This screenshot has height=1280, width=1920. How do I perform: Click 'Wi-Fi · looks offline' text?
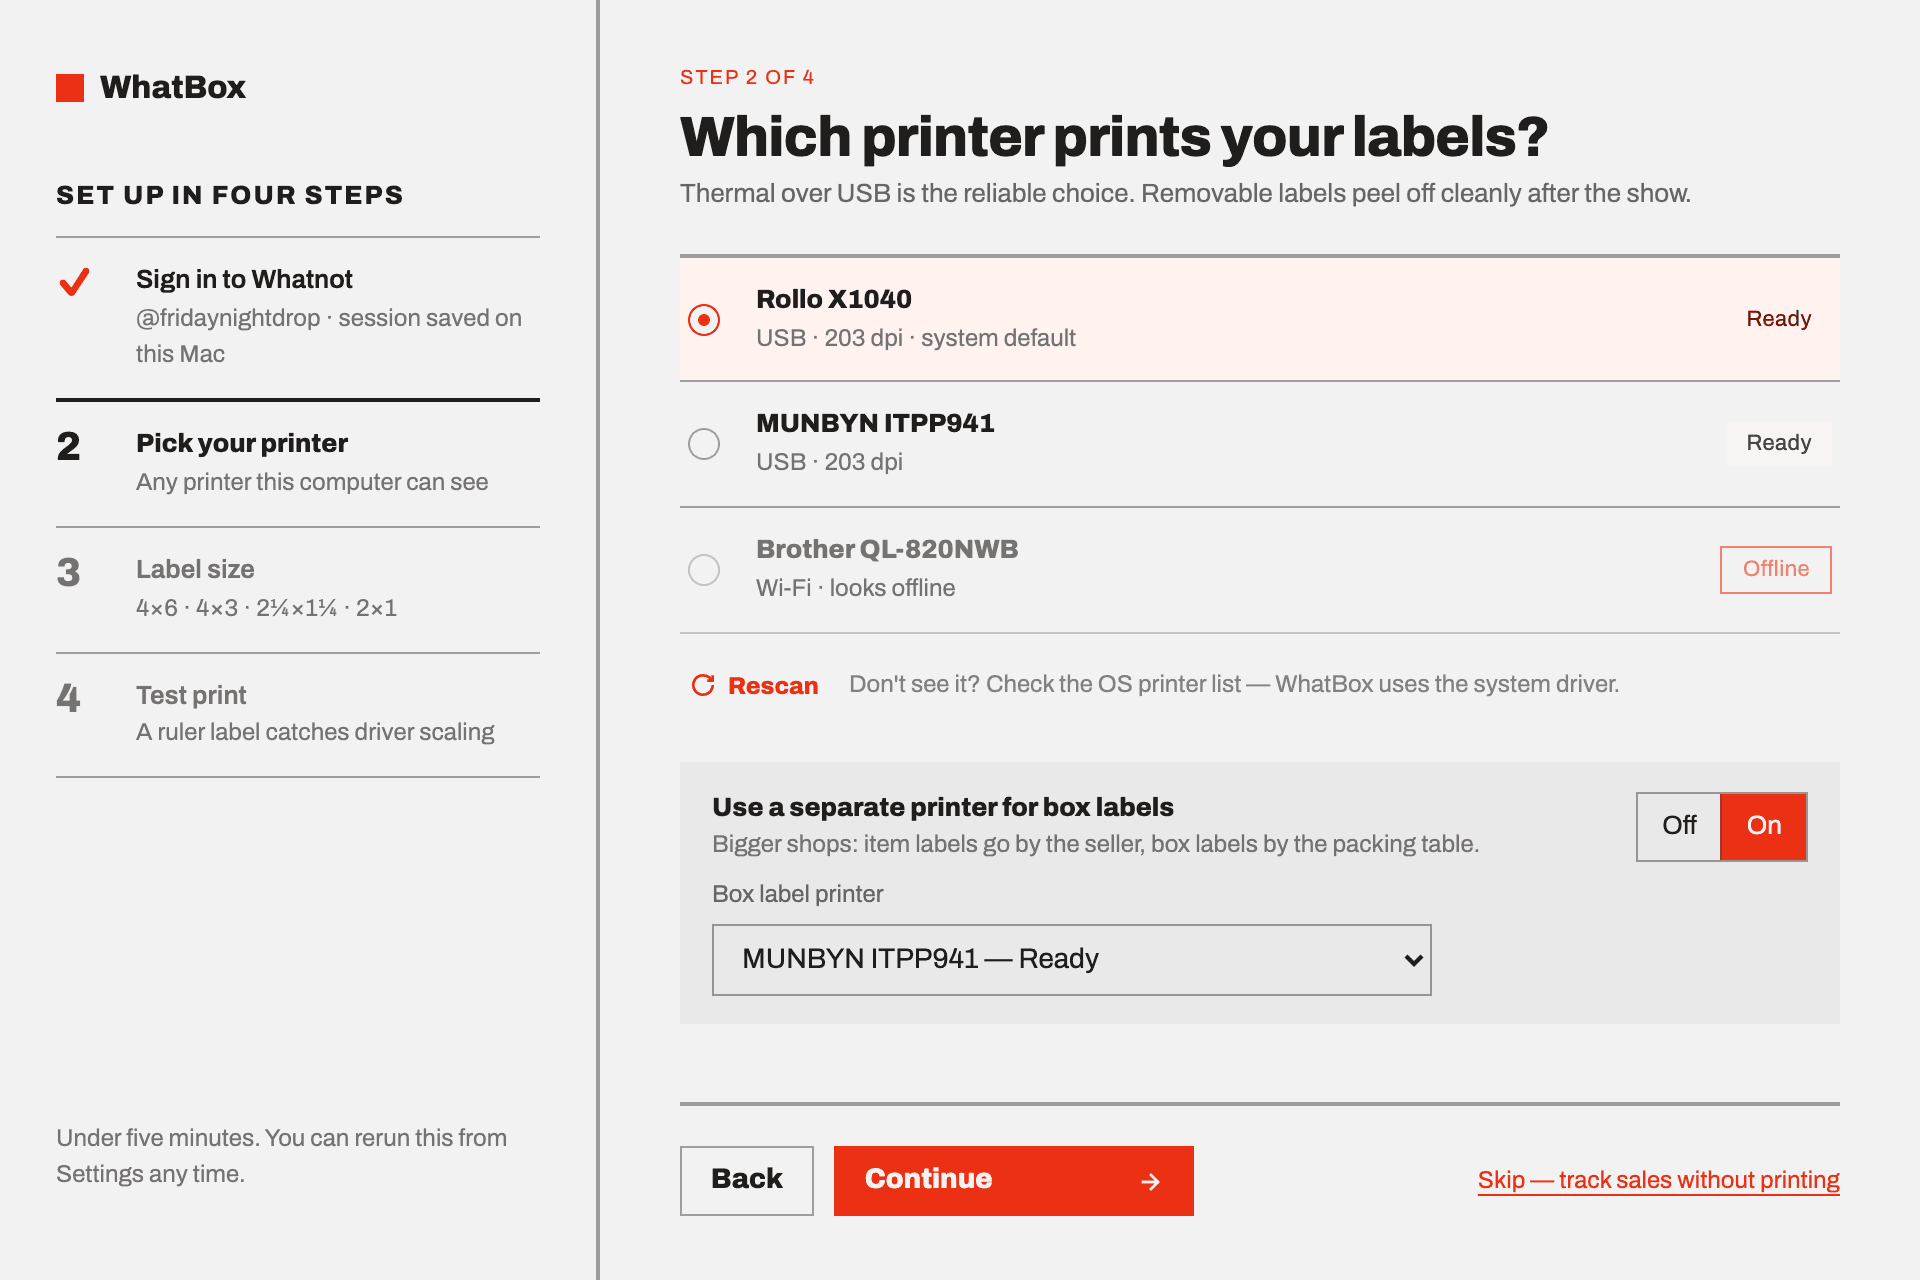pyautogui.click(x=855, y=588)
